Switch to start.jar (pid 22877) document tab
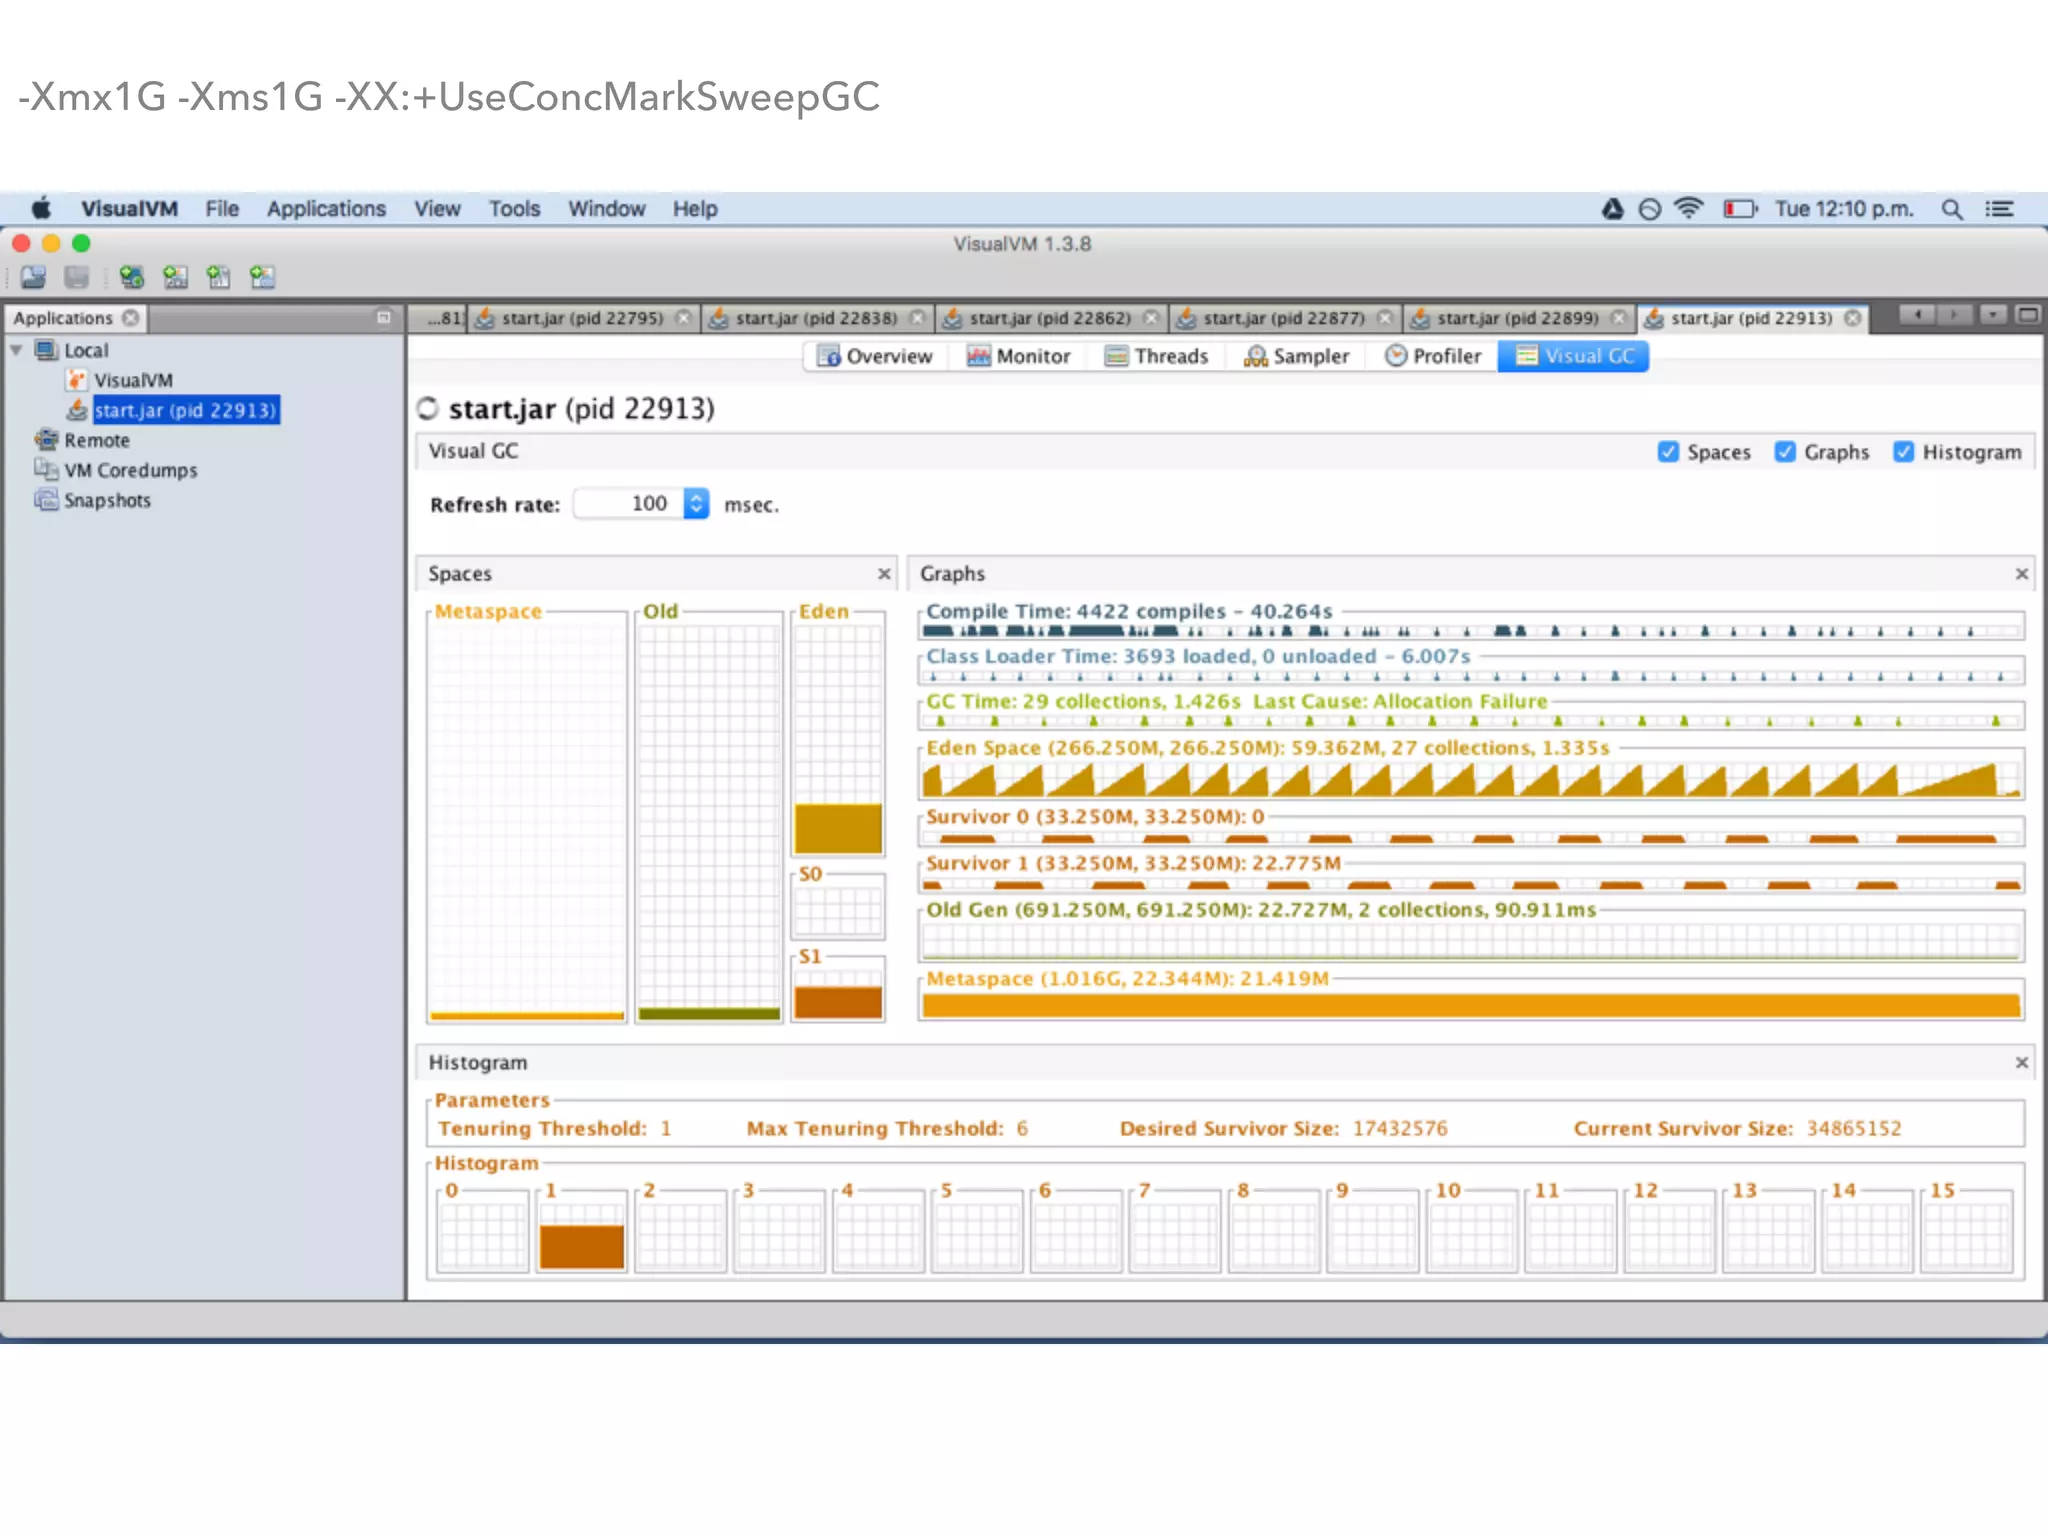 (x=1284, y=318)
